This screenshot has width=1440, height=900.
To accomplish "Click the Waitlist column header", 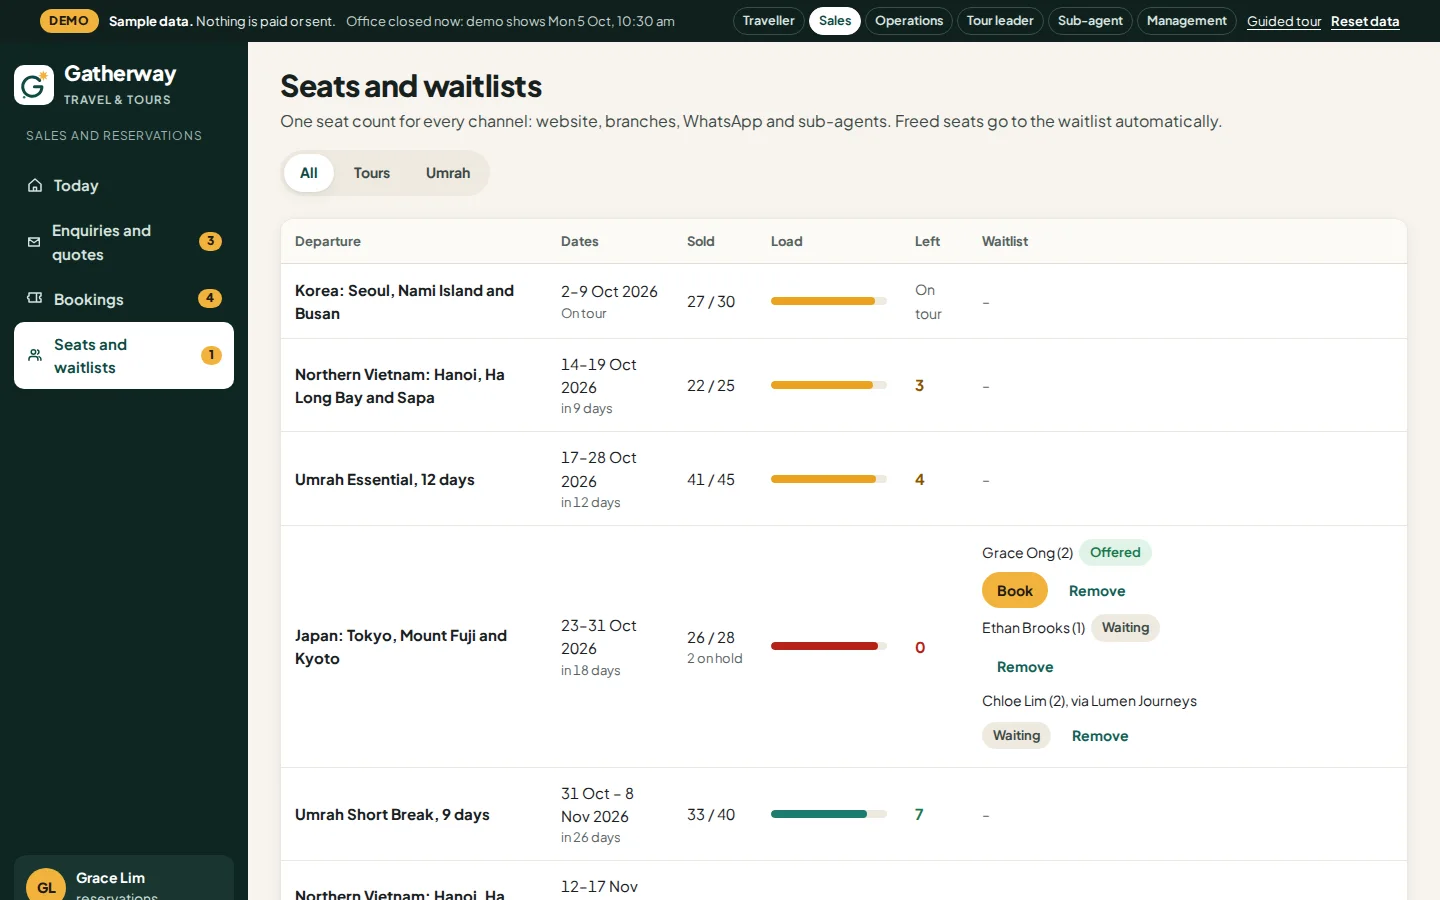I will (x=1005, y=241).
